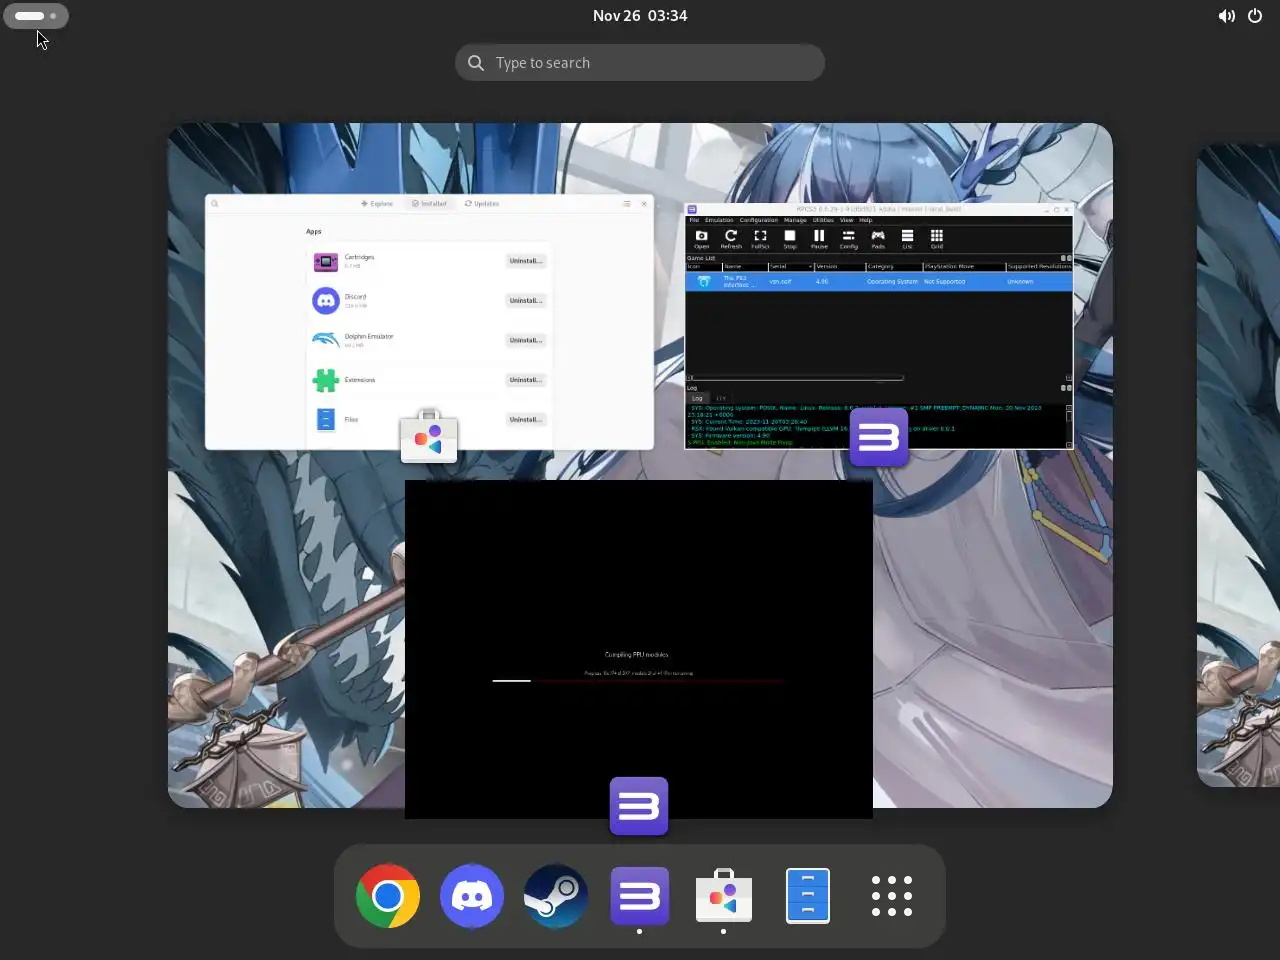Screen dimensions: 1280x960
Task: Switch to the Updates tab in Software
Action: click(x=482, y=204)
